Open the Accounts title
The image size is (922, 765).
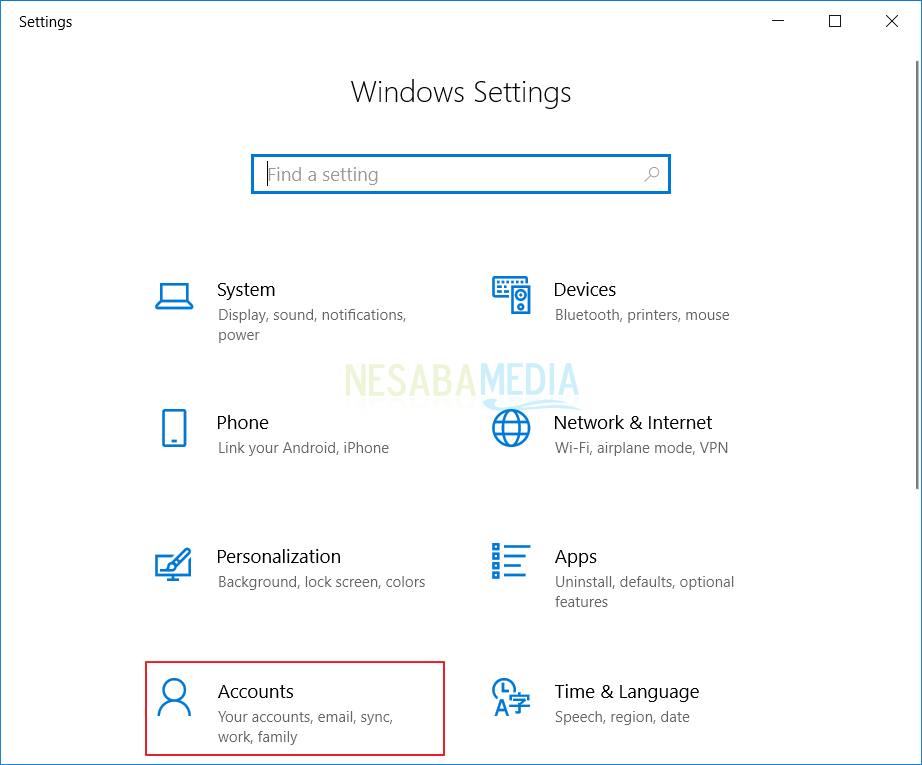(256, 692)
